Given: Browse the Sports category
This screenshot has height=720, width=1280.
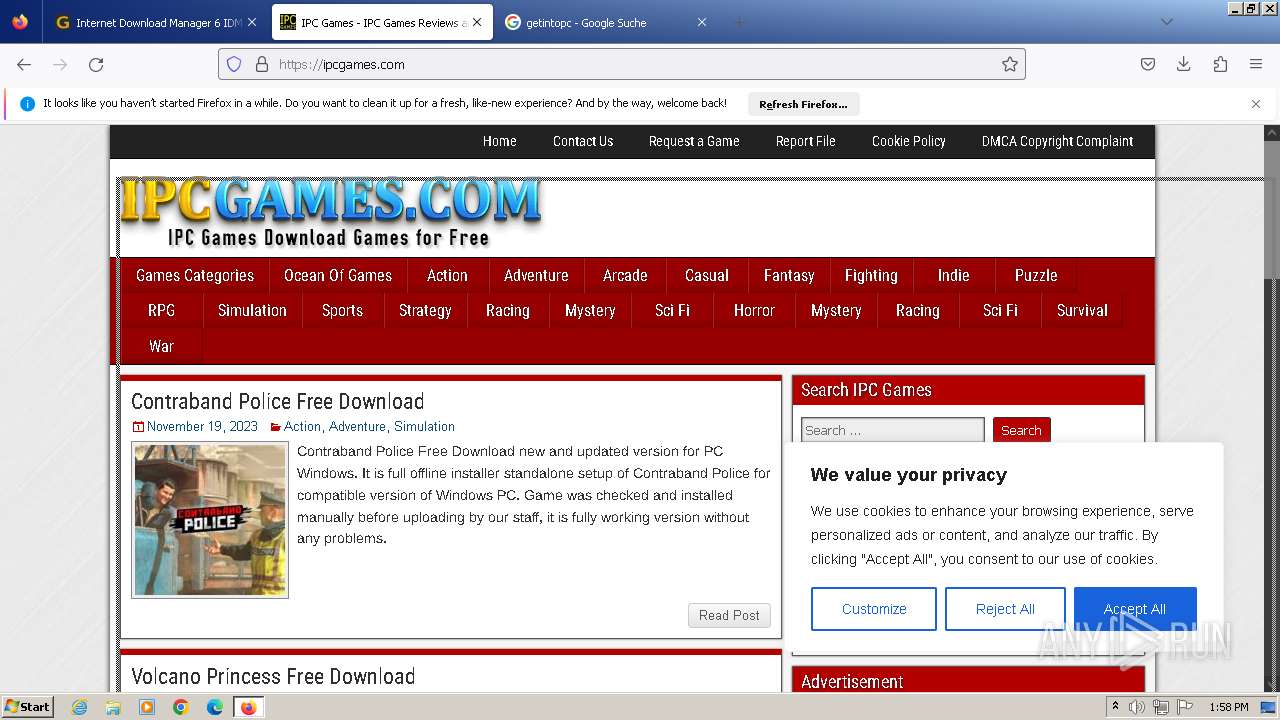Looking at the screenshot, I should [x=342, y=310].
